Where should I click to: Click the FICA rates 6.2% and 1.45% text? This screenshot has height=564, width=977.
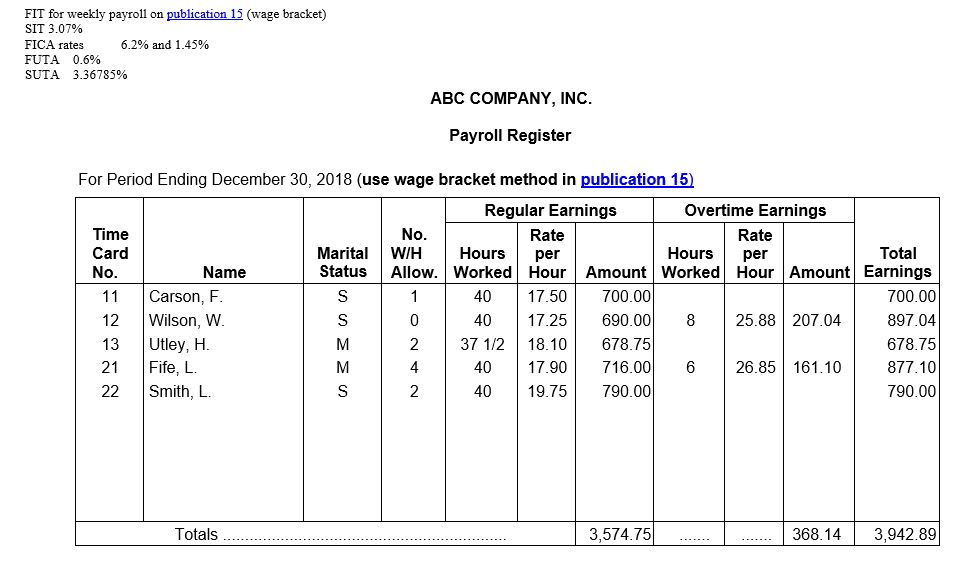click(117, 44)
